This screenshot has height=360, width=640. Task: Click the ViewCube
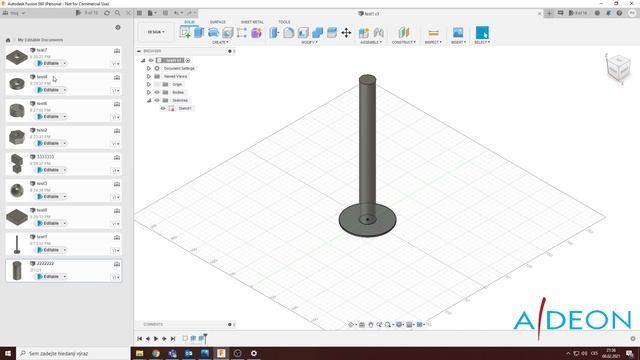[618, 68]
